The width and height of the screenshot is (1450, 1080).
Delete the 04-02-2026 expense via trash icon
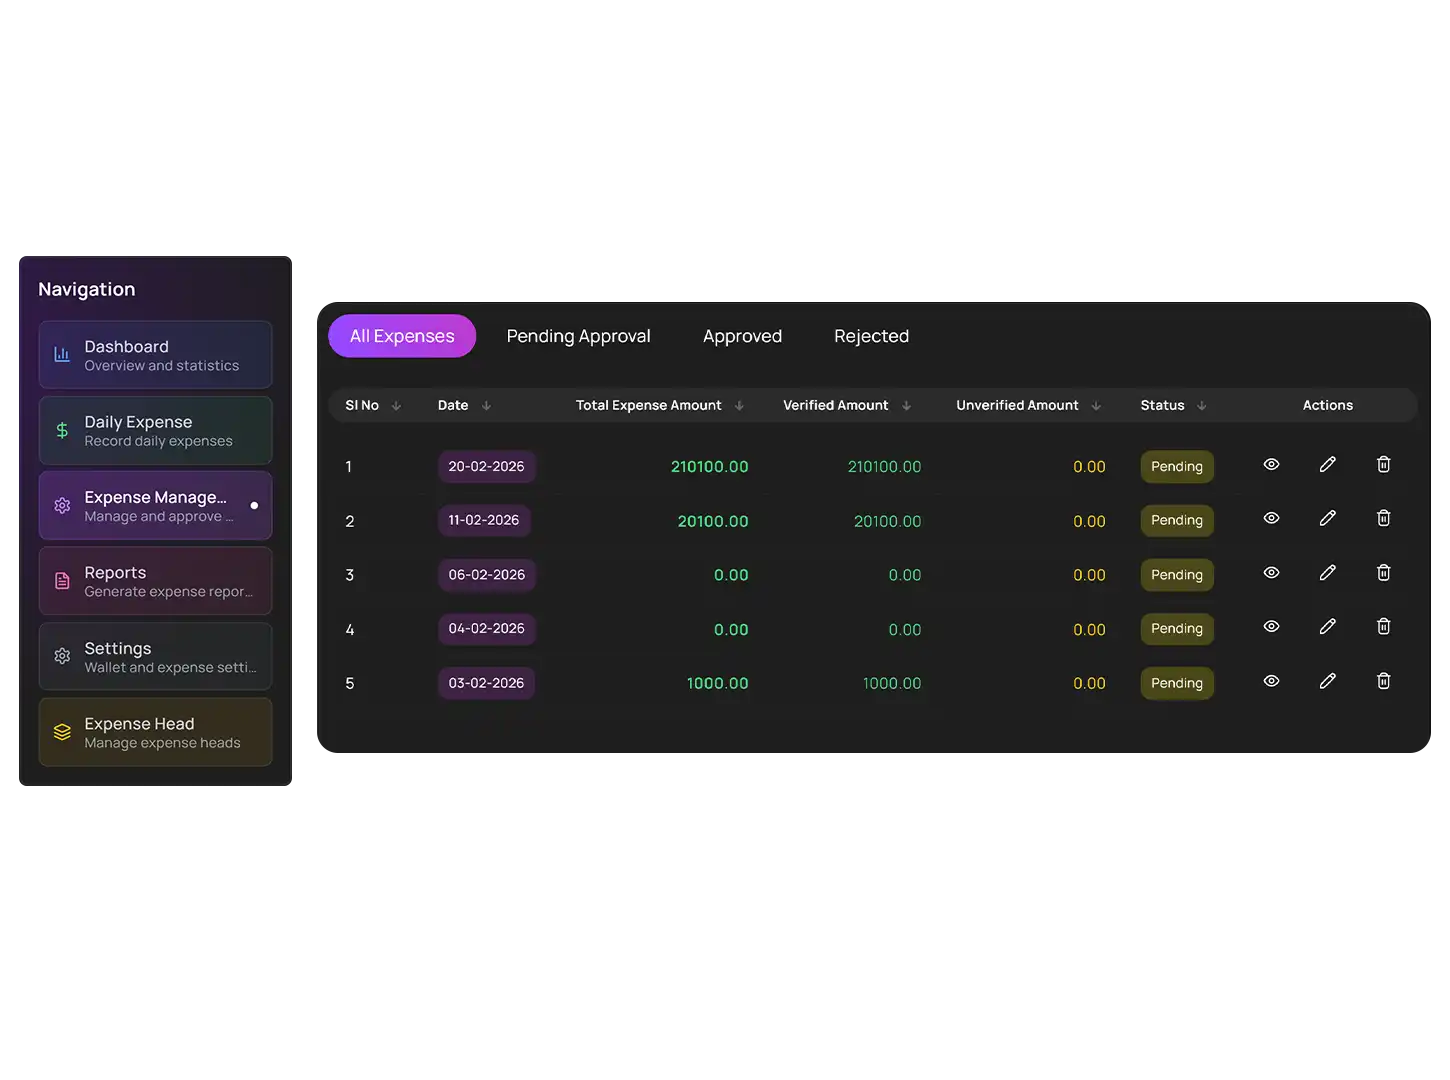coord(1383,626)
